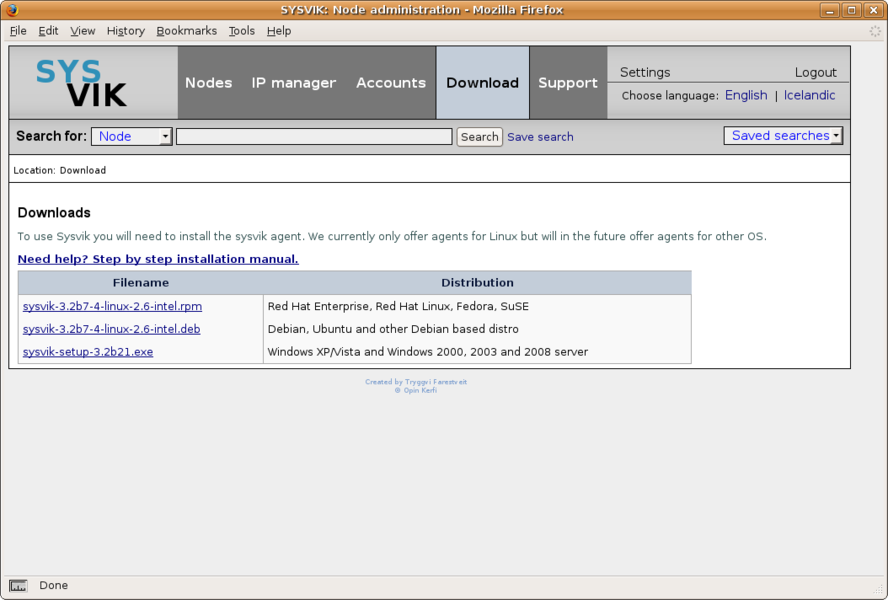Click the search text field
The width and height of the screenshot is (888, 600).
coord(314,137)
